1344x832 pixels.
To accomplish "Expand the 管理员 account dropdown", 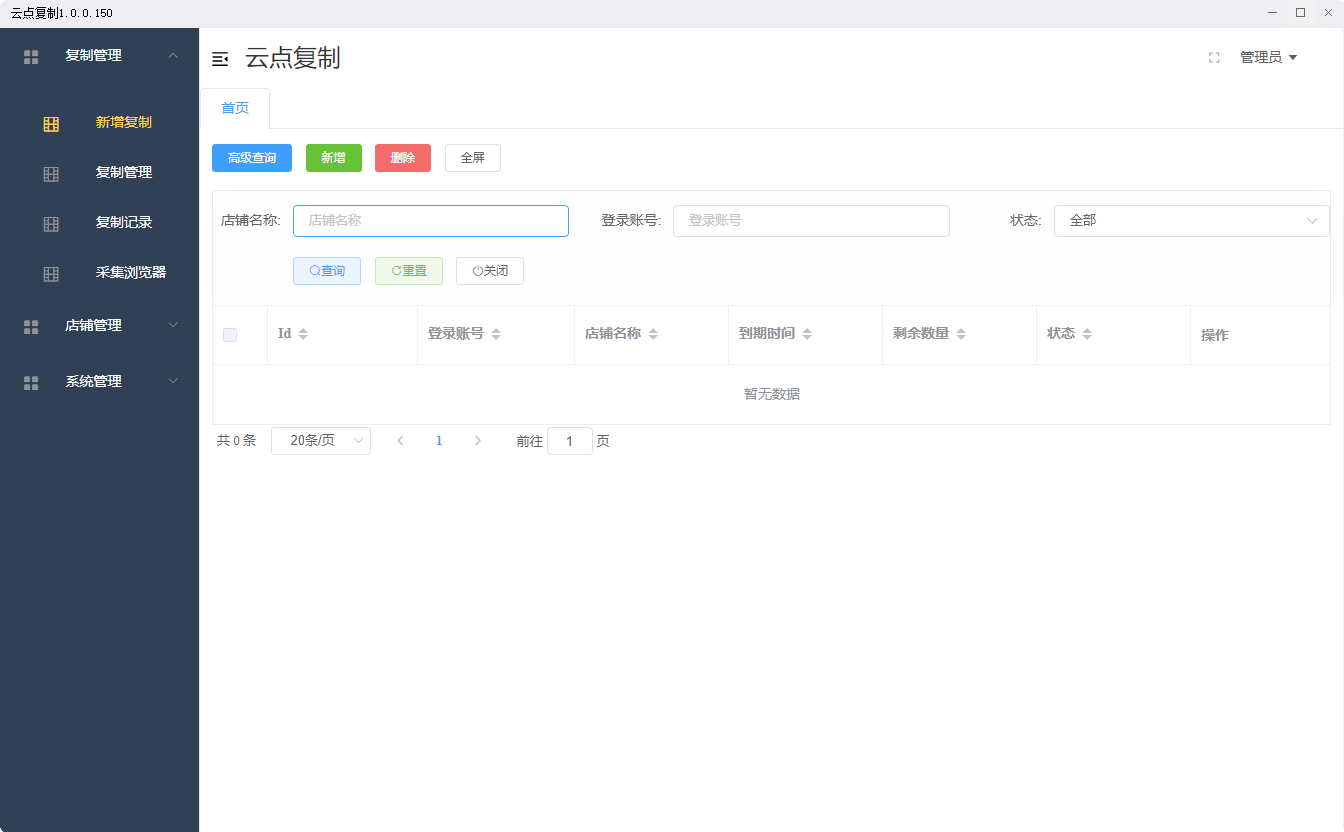I will [1268, 57].
